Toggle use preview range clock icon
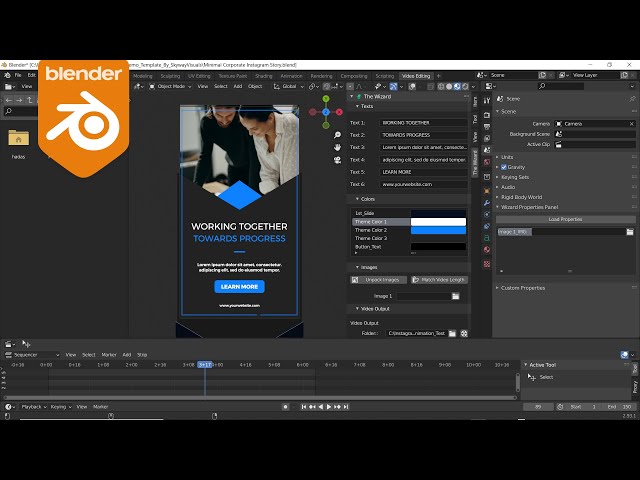The height and width of the screenshot is (480, 640). [560, 407]
